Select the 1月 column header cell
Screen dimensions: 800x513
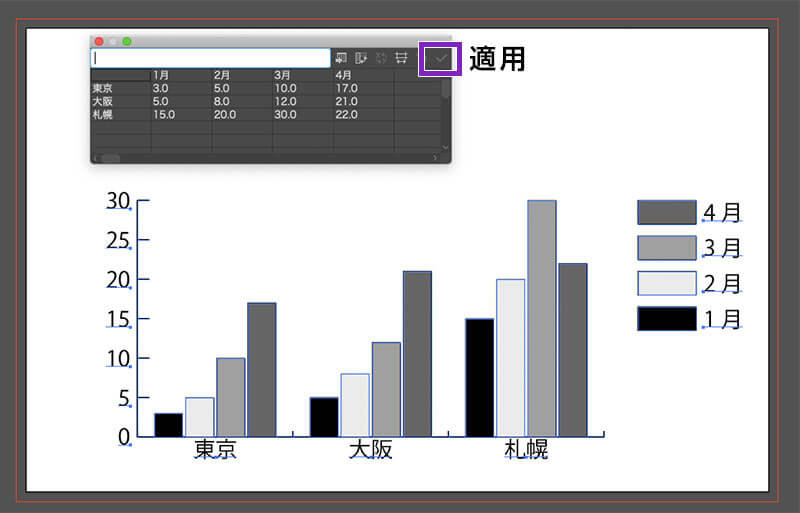point(181,75)
